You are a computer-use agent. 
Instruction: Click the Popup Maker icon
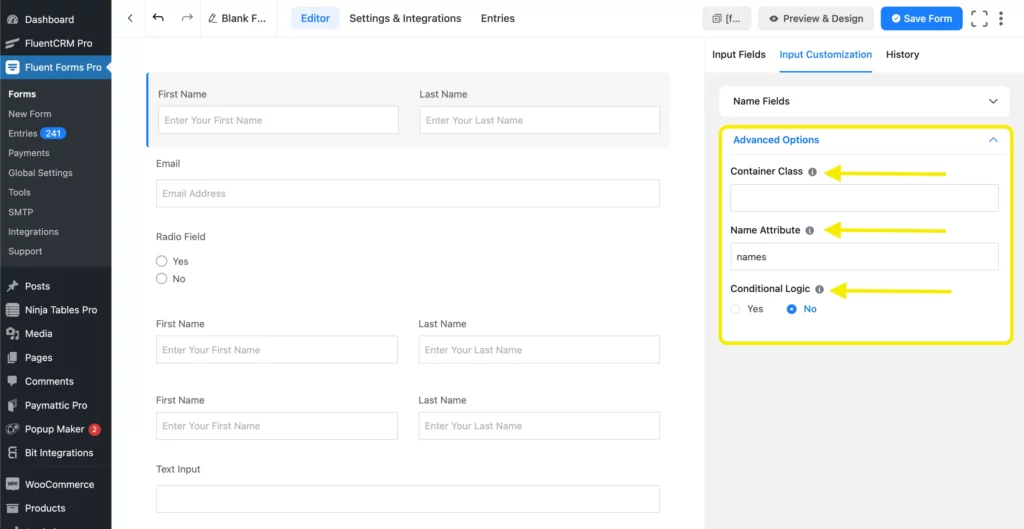pyautogui.click(x=12, y=429)
